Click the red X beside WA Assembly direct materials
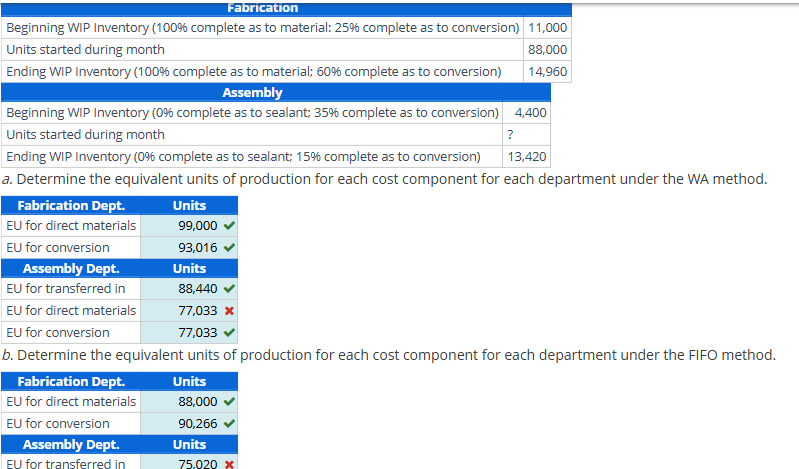This screenshot has height=469, width=799. (229, 310)
